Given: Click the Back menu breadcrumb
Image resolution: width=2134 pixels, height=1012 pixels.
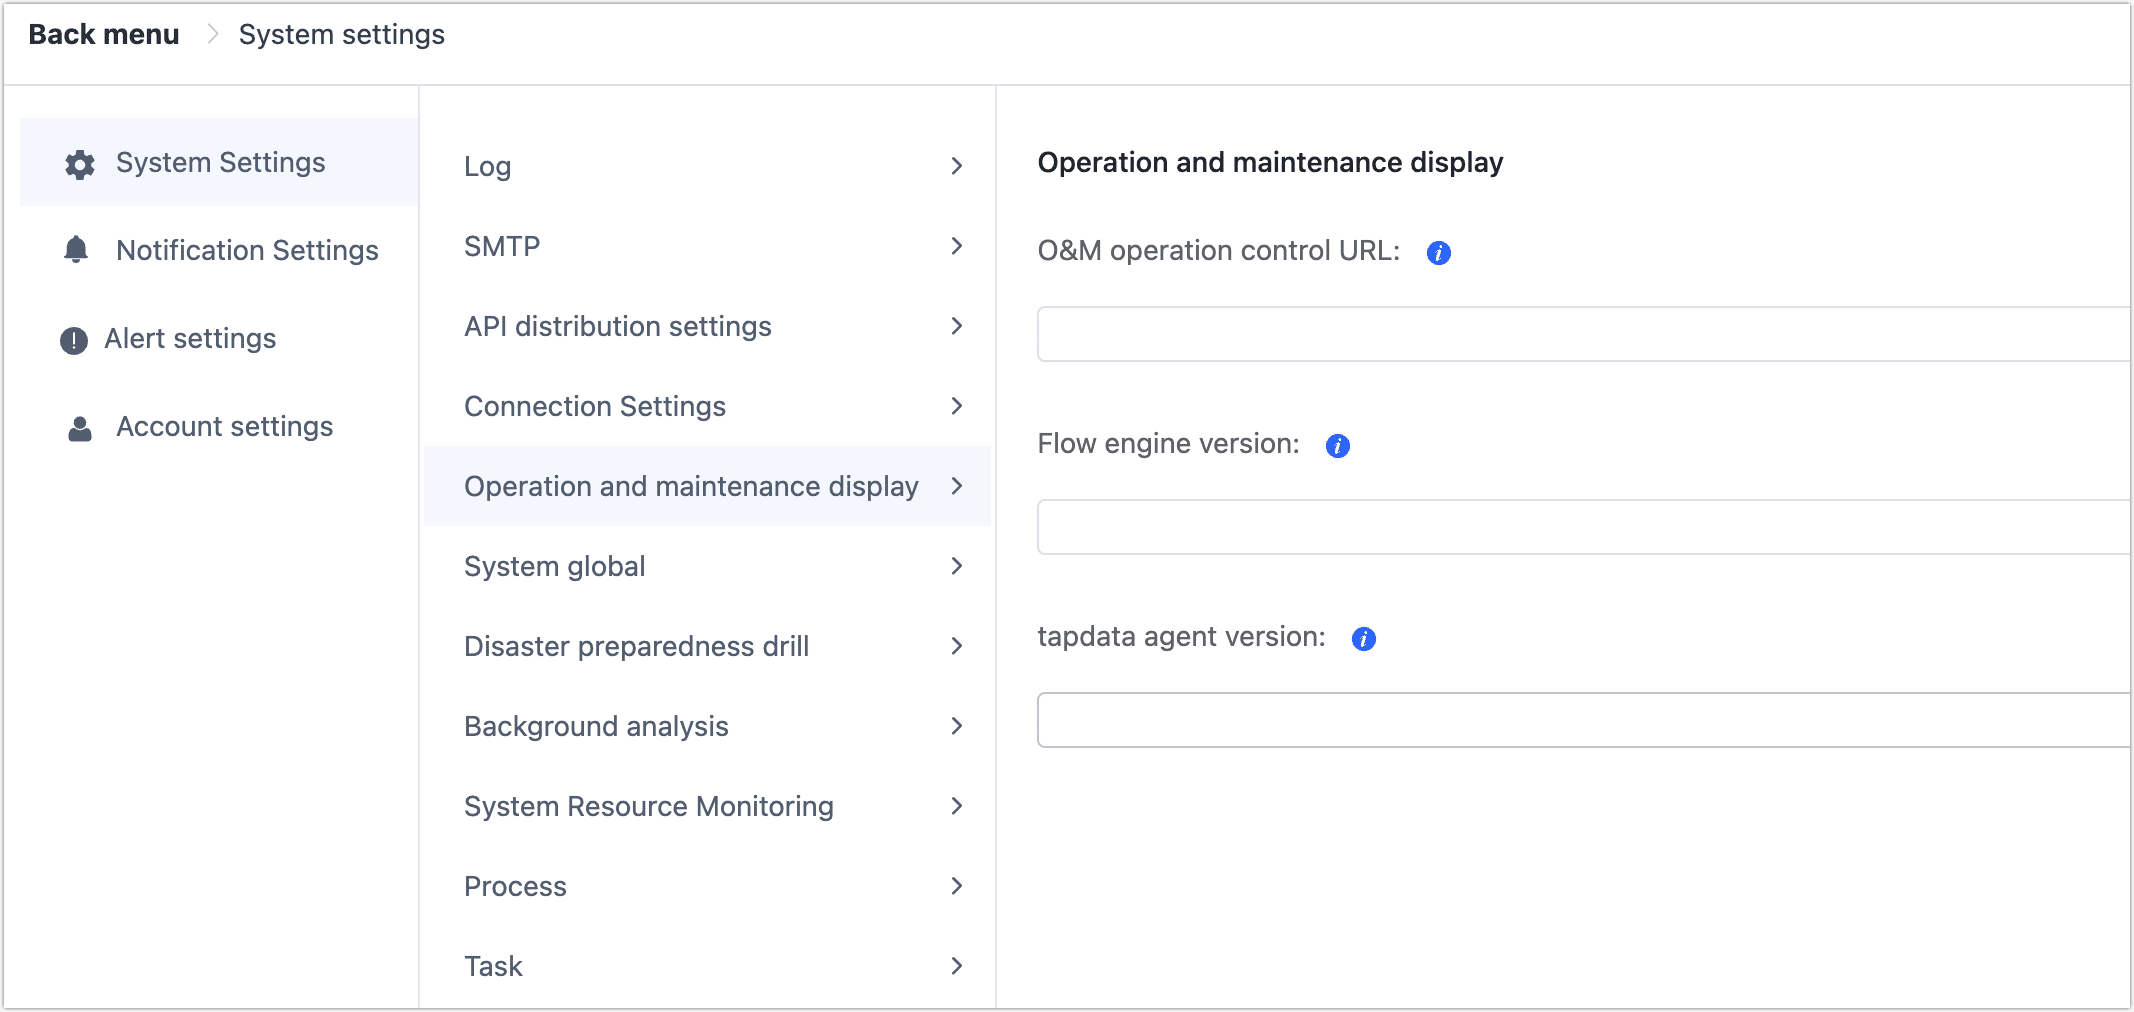Looking at the screenshot, I should [103, 33].
